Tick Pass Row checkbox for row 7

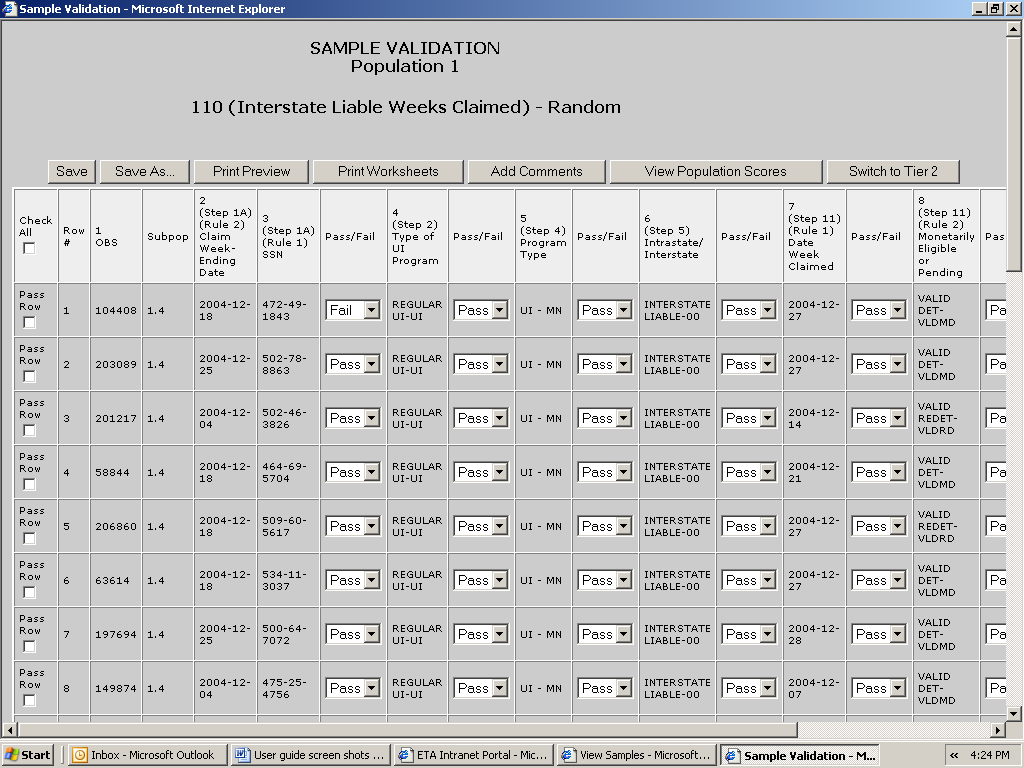29,647
